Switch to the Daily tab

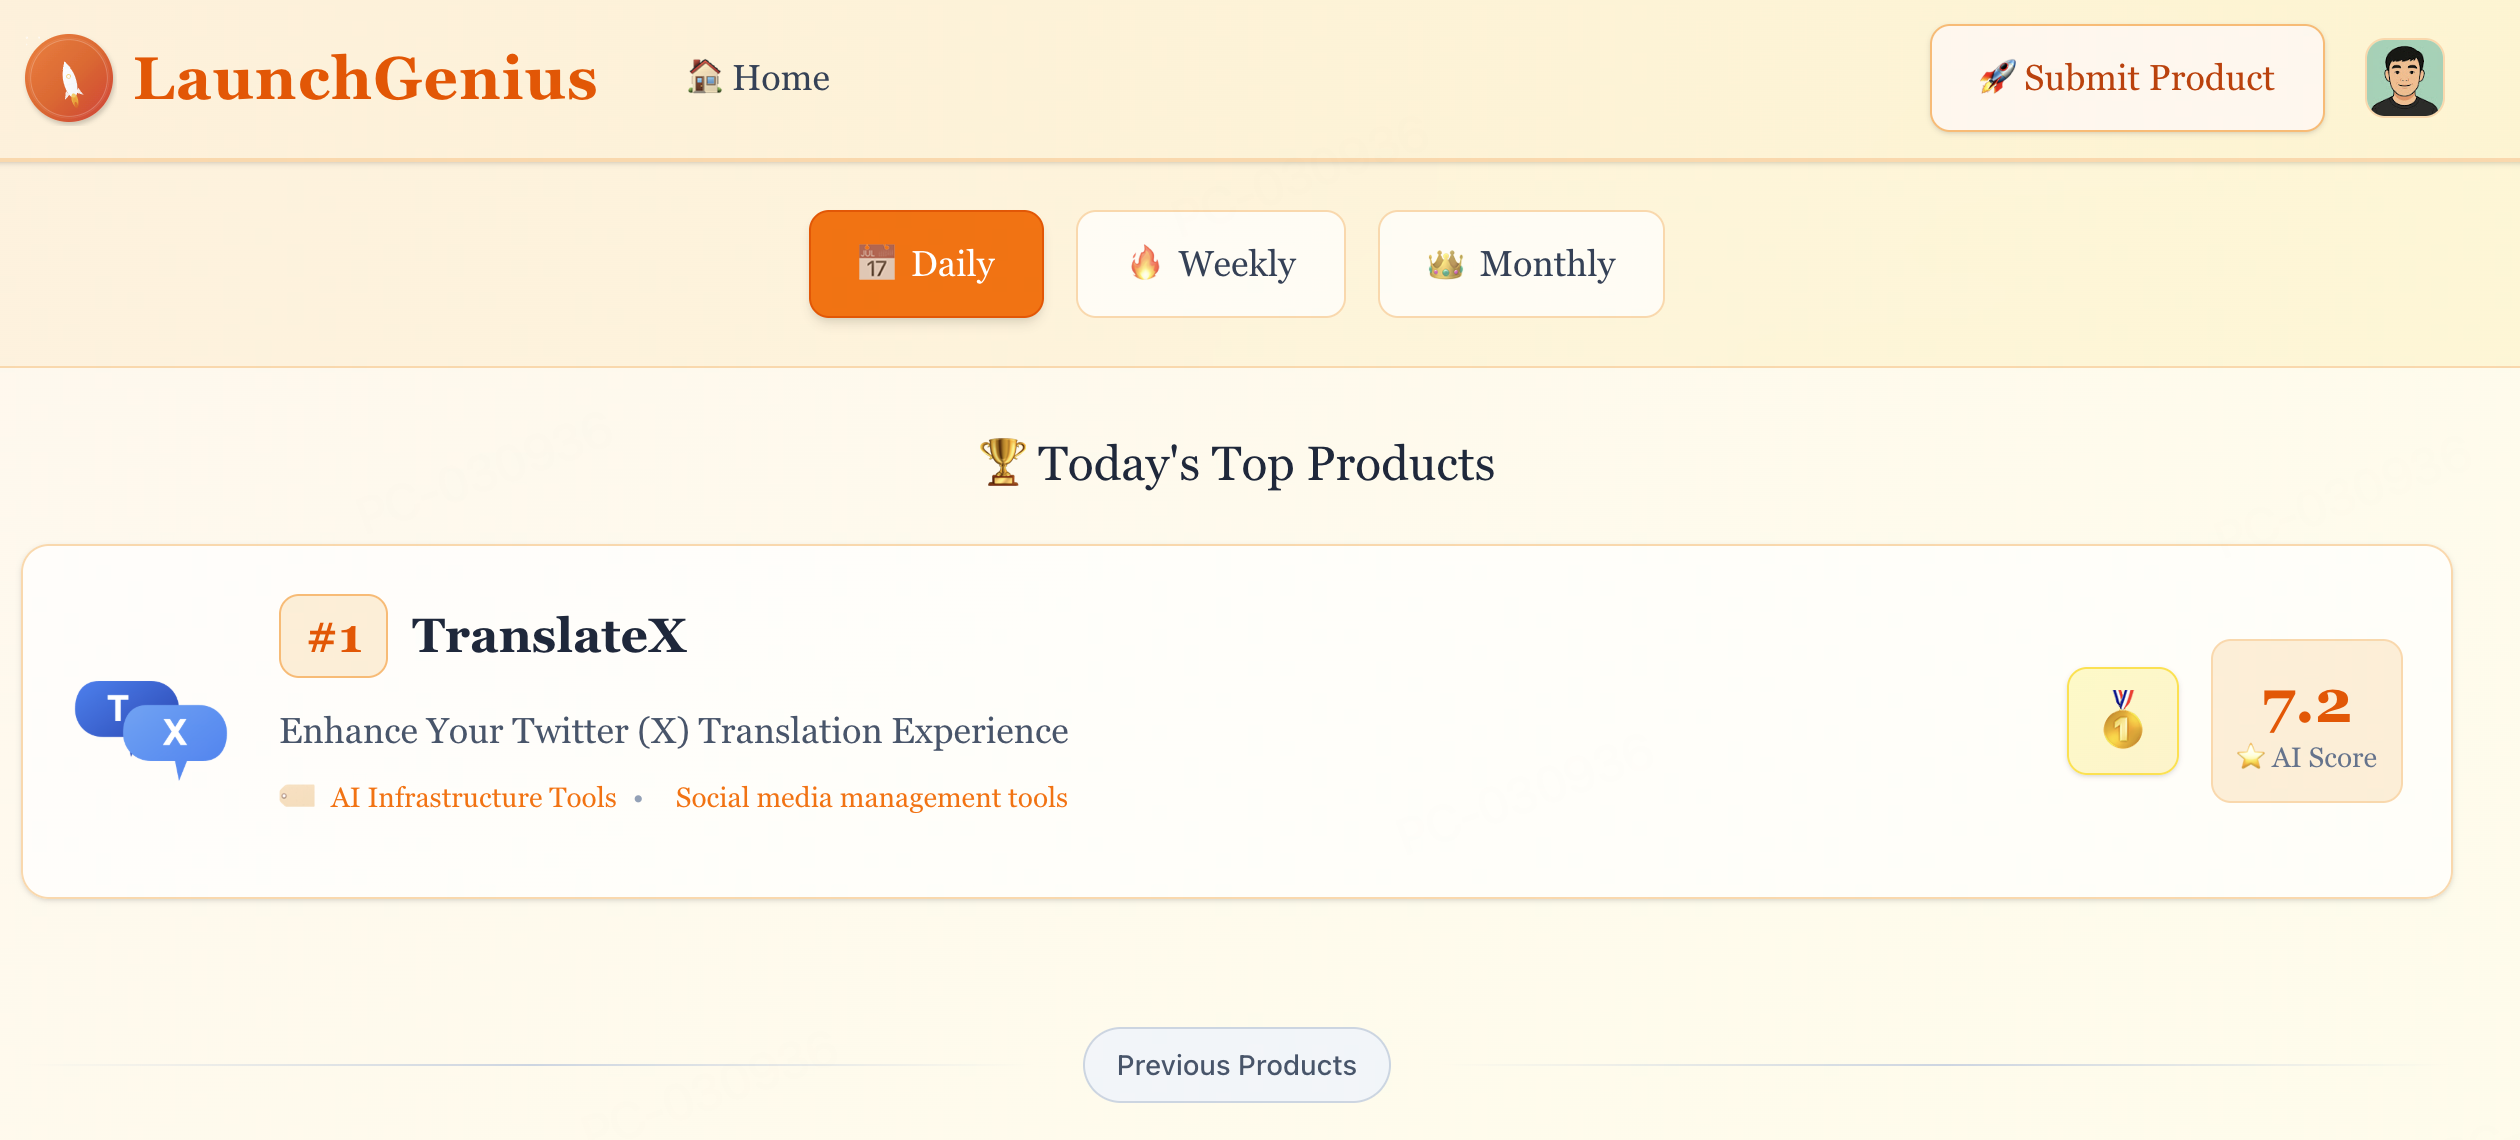926,264
